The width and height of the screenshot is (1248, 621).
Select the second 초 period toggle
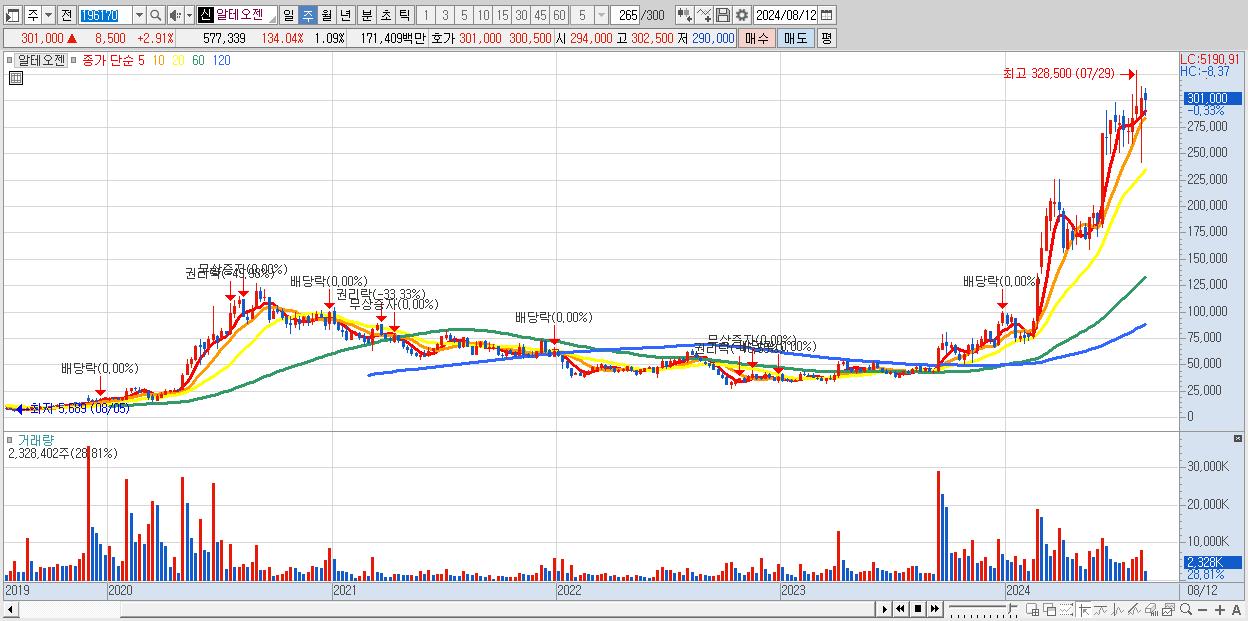[385, 15]
